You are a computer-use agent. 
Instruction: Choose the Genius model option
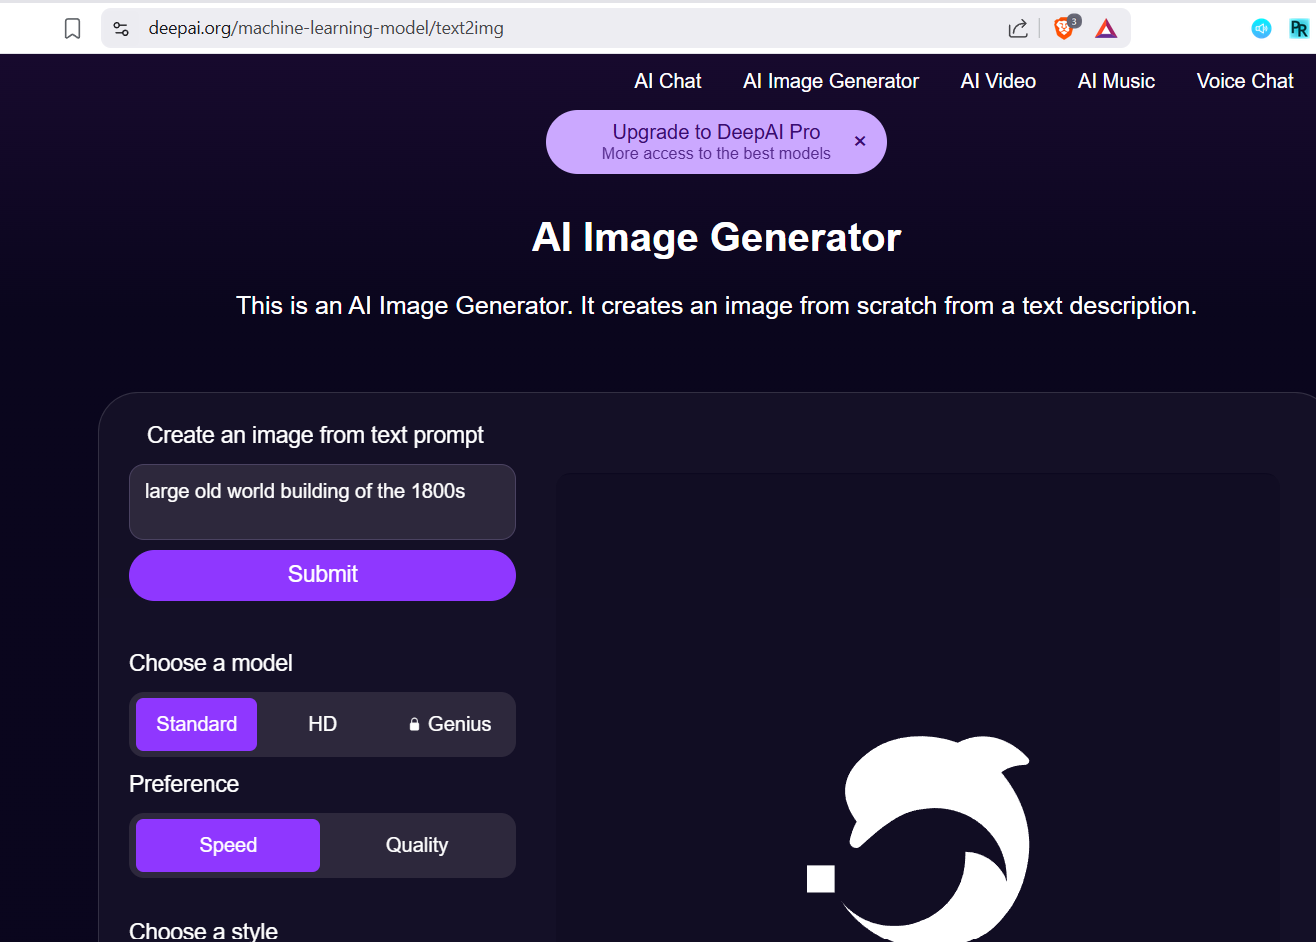pos(449,724)
